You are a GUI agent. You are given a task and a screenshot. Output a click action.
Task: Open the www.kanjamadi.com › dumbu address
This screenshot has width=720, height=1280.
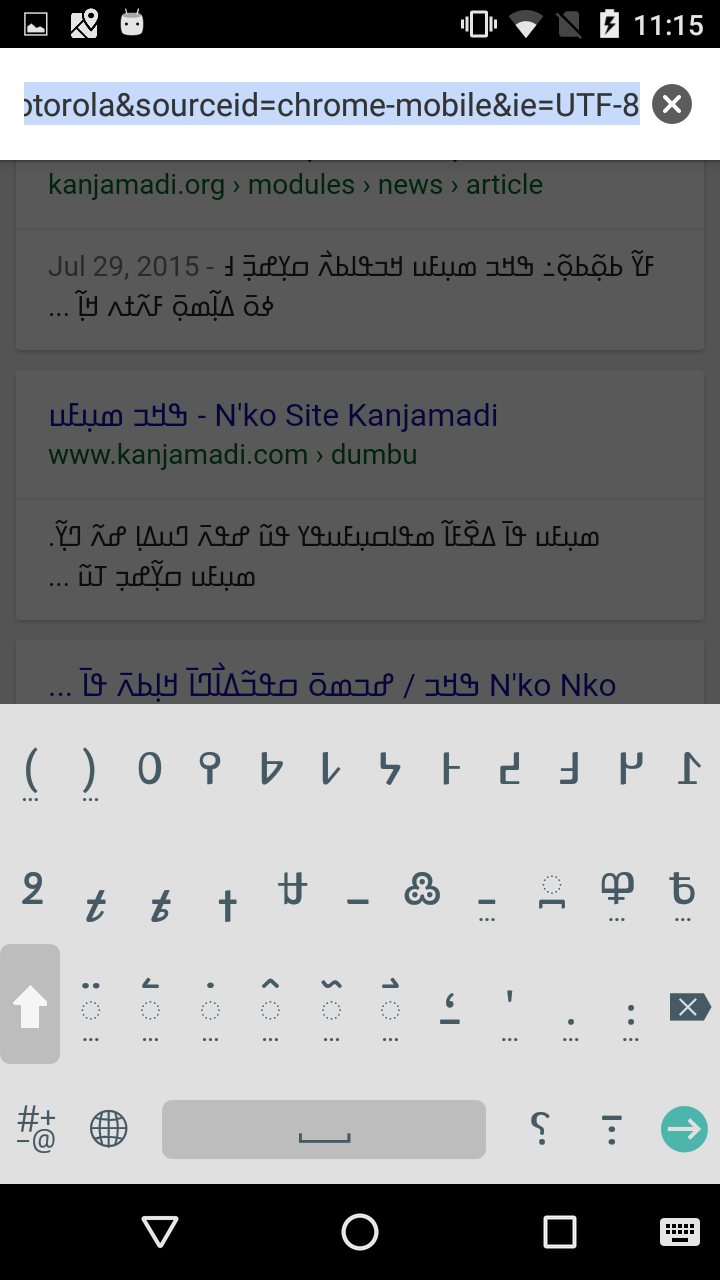pos(232,455)
